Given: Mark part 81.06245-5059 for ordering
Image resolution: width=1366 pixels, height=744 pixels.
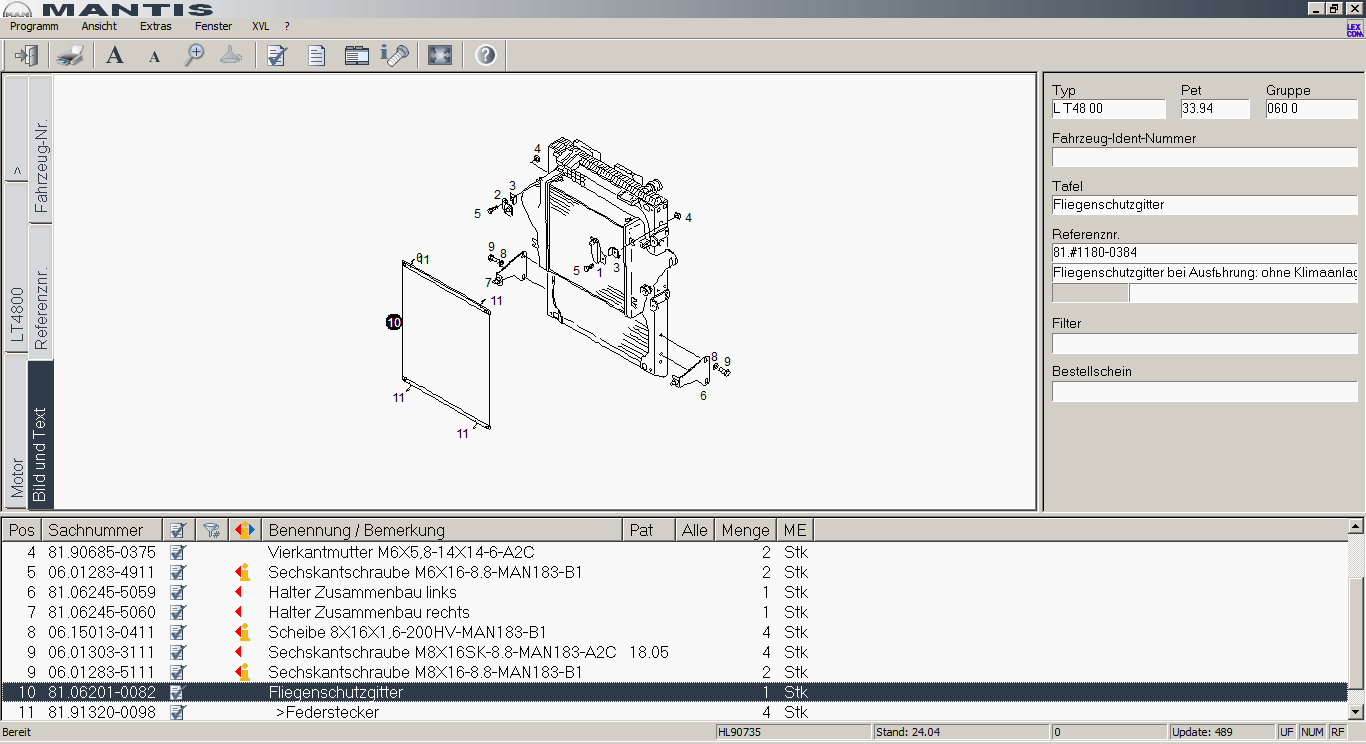Looking at the screenshot, I should click(x=178, y=592).
